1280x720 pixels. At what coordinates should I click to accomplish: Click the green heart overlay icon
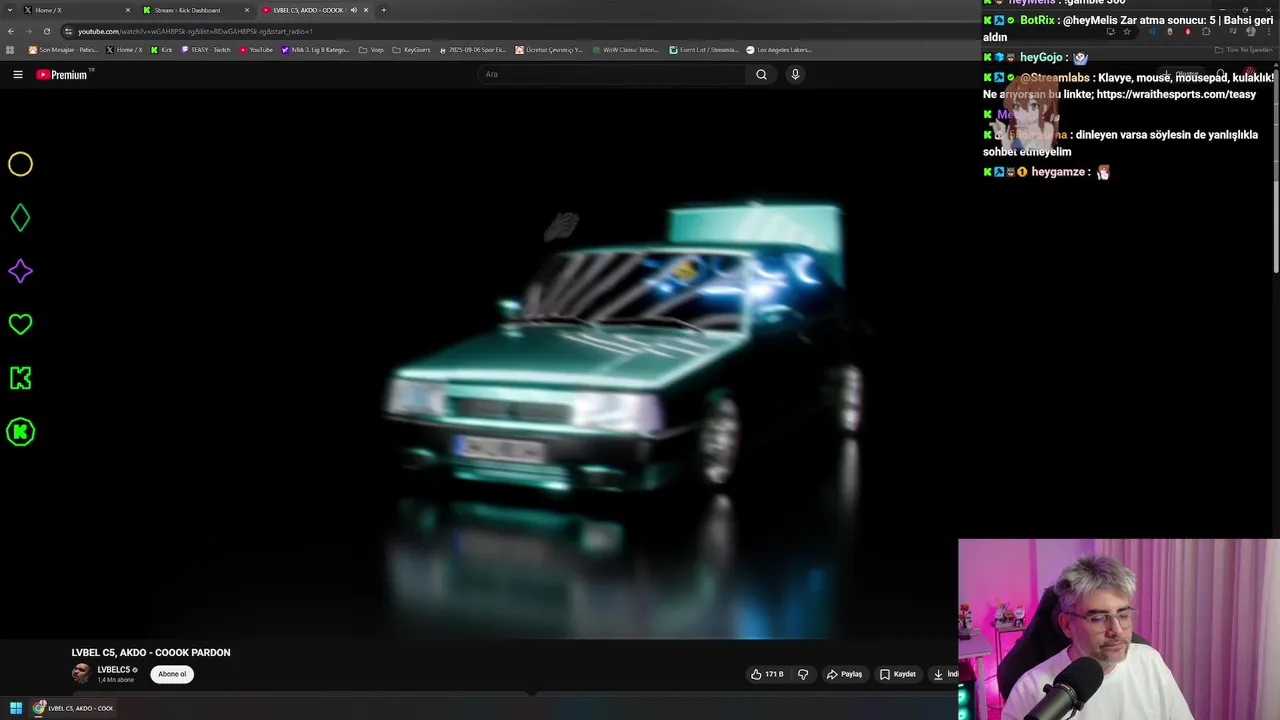(20, 324)
